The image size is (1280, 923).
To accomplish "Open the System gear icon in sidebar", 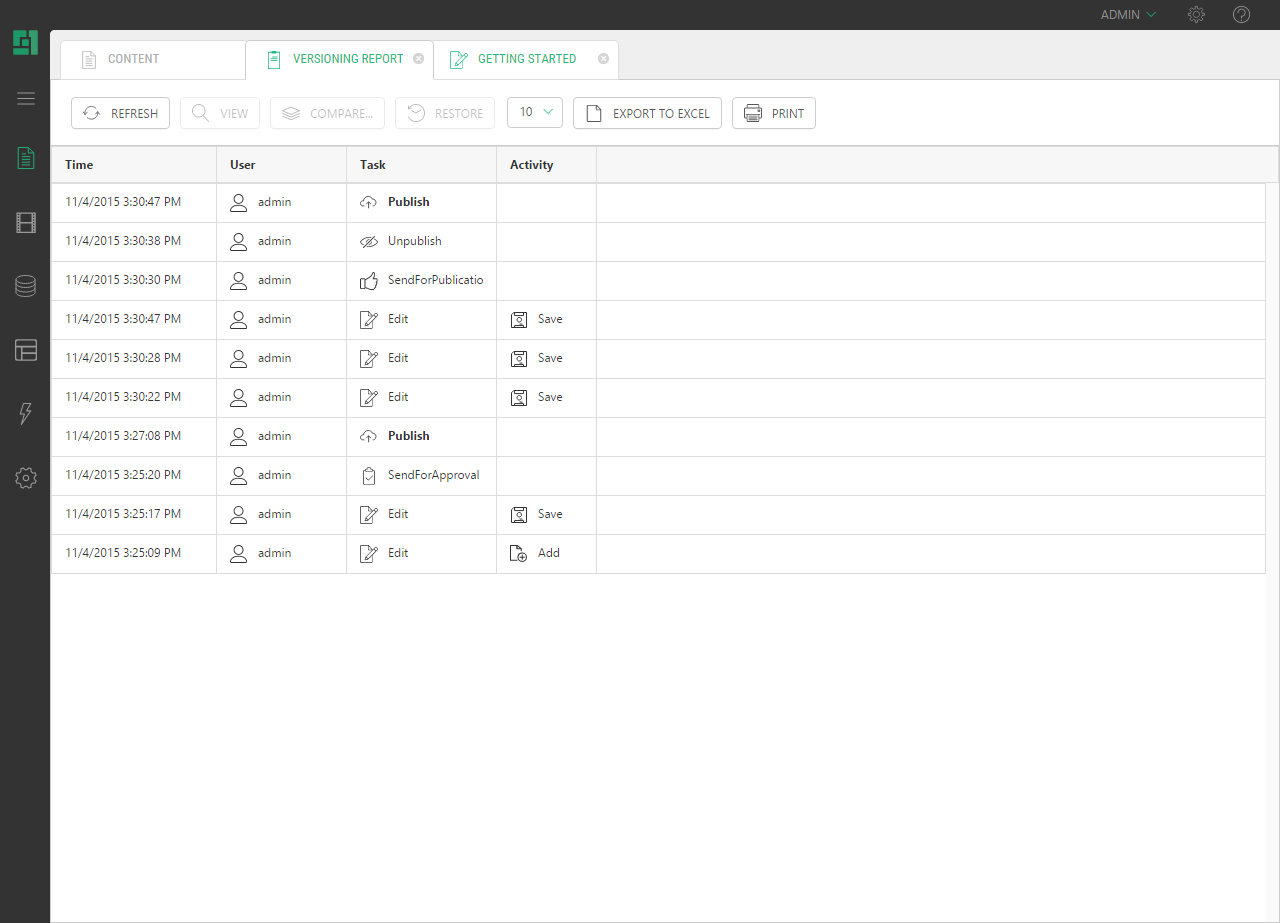I will click(x=26, y=478).
